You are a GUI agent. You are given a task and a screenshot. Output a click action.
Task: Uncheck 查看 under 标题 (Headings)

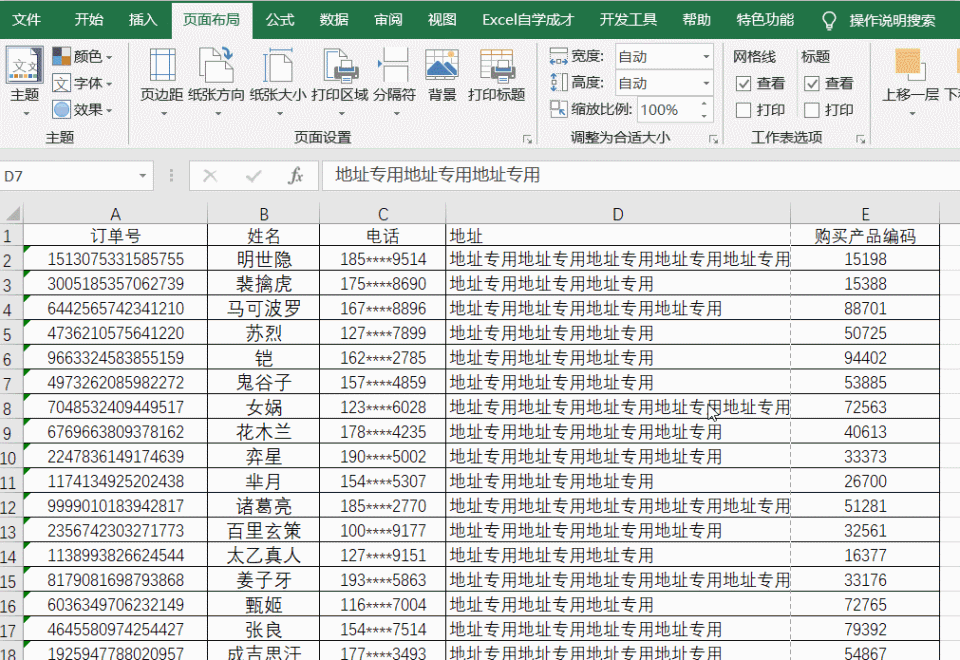(x=811, y=84)
